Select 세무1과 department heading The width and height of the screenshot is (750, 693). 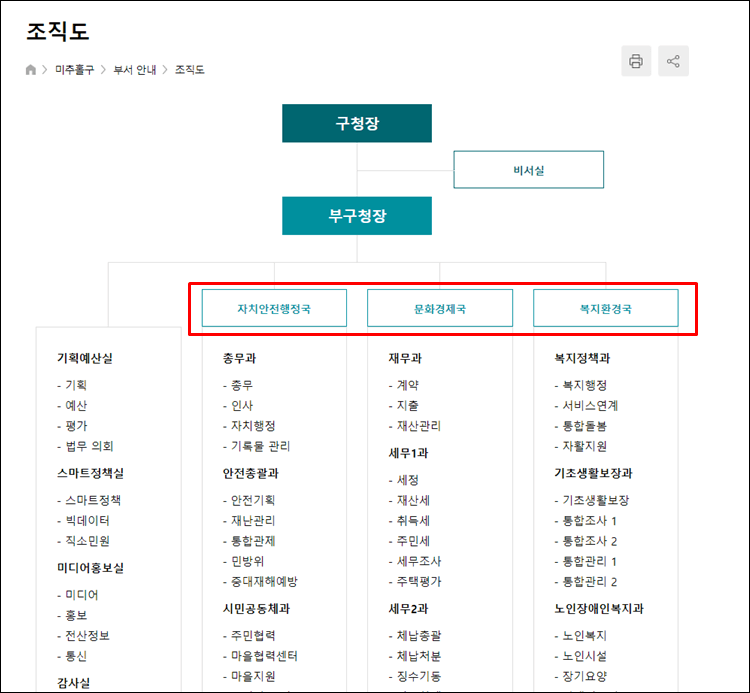pyautogui.click(x=408, y=453)
